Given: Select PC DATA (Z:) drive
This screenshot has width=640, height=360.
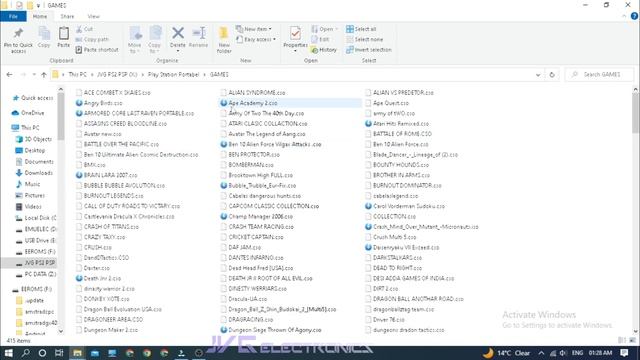Looking at the screenshot, I should click(36, 274).
